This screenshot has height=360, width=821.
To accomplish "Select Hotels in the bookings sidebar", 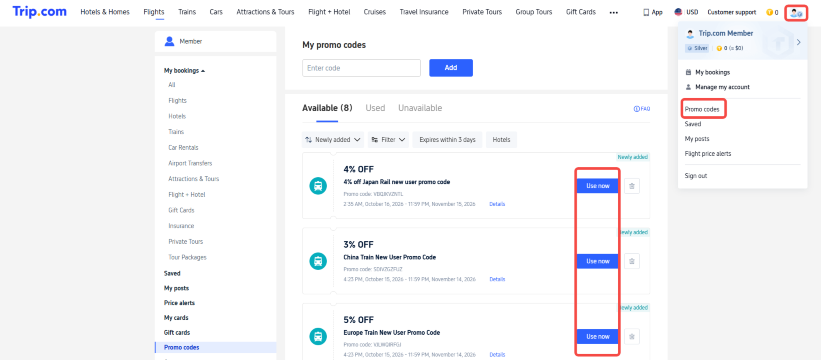I will [177, 116].
